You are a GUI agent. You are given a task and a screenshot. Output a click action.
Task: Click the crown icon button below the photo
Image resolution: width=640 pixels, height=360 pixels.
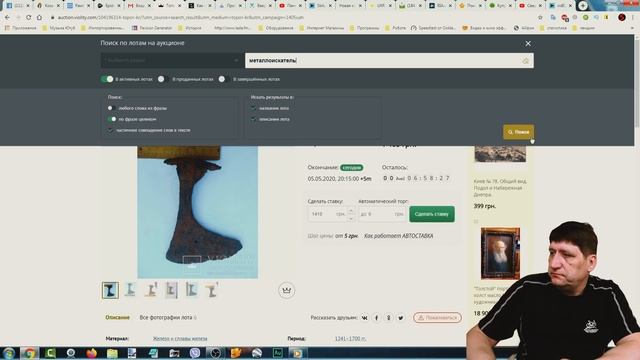[287, 290]
